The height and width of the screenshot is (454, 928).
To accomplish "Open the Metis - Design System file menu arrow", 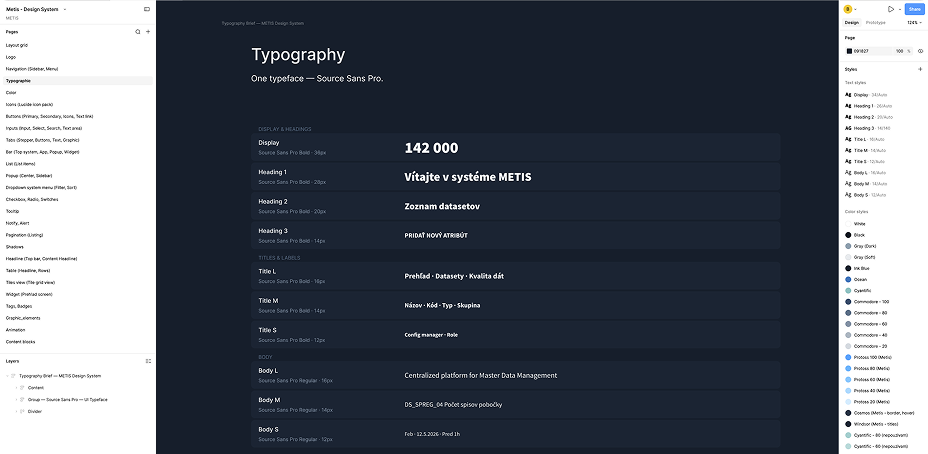I will tap(65, 9).
